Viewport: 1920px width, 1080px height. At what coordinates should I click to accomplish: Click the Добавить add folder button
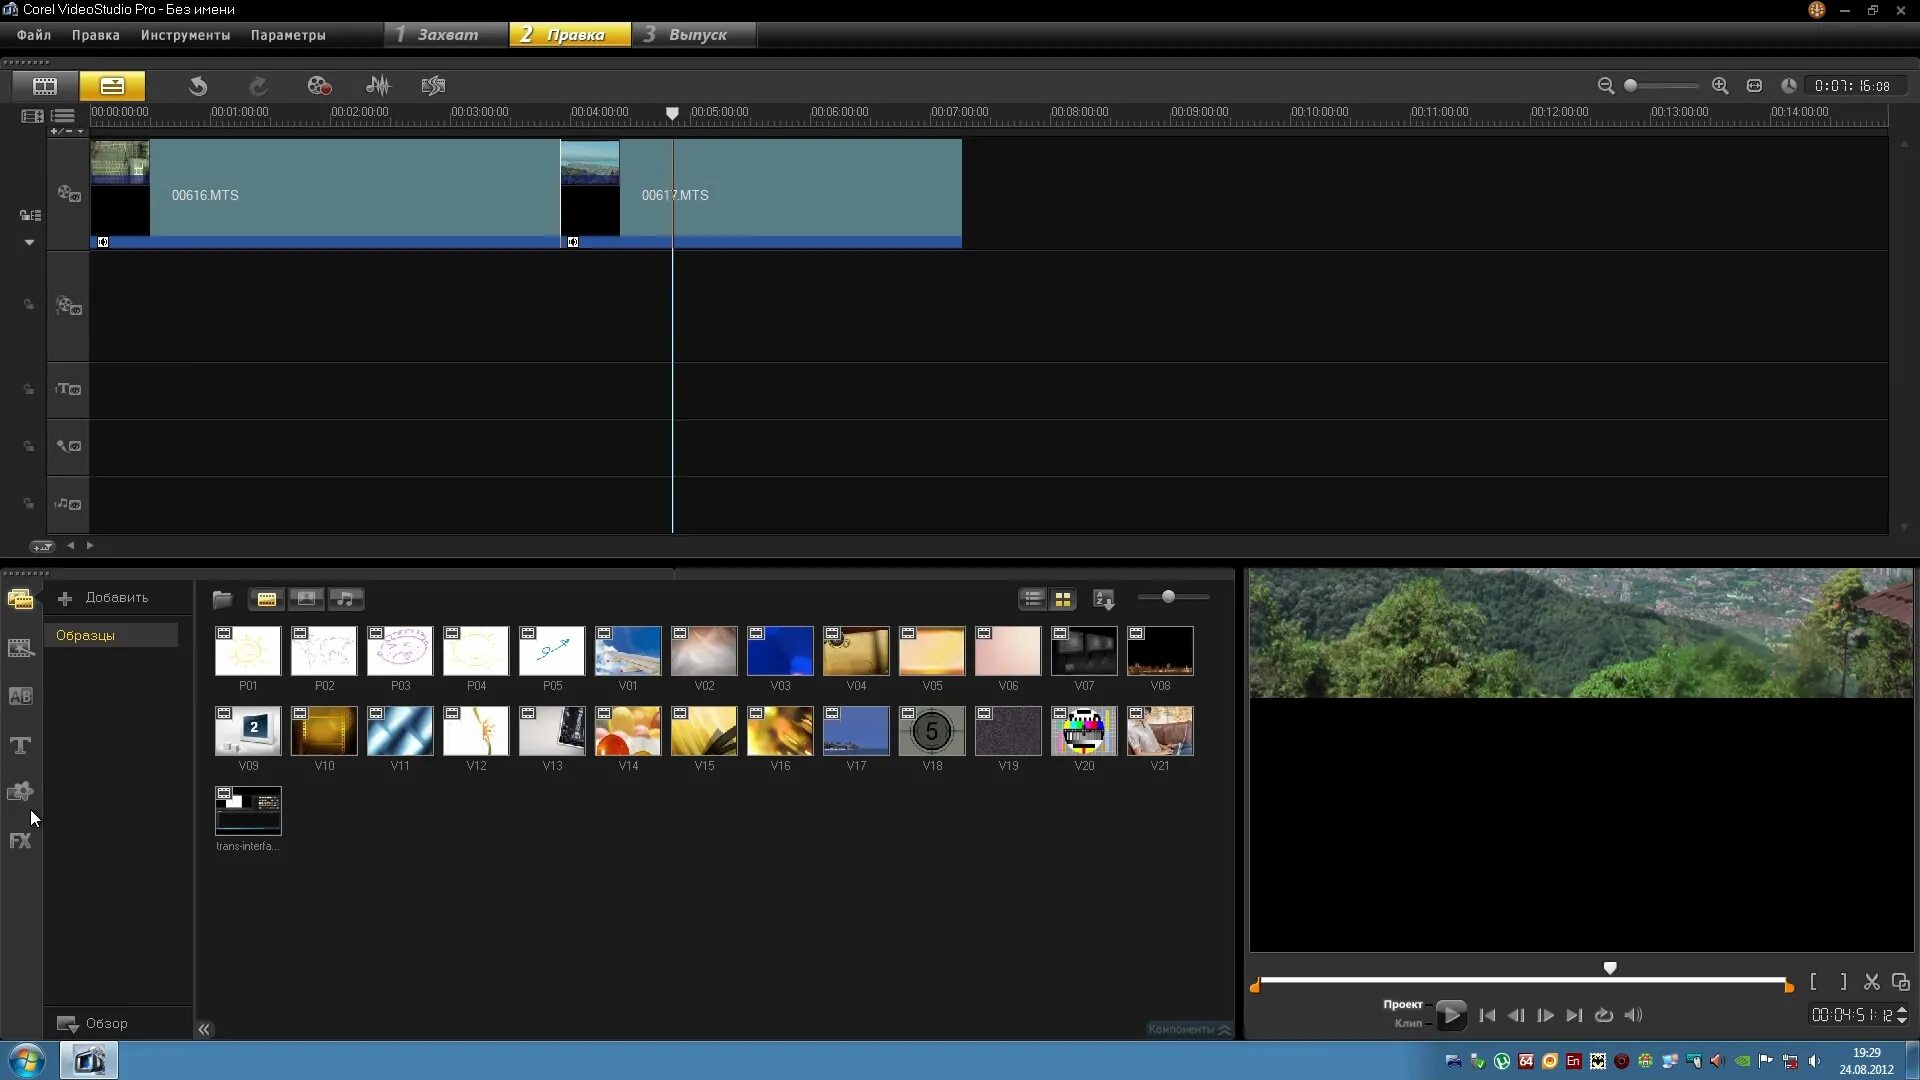(105, 598)
